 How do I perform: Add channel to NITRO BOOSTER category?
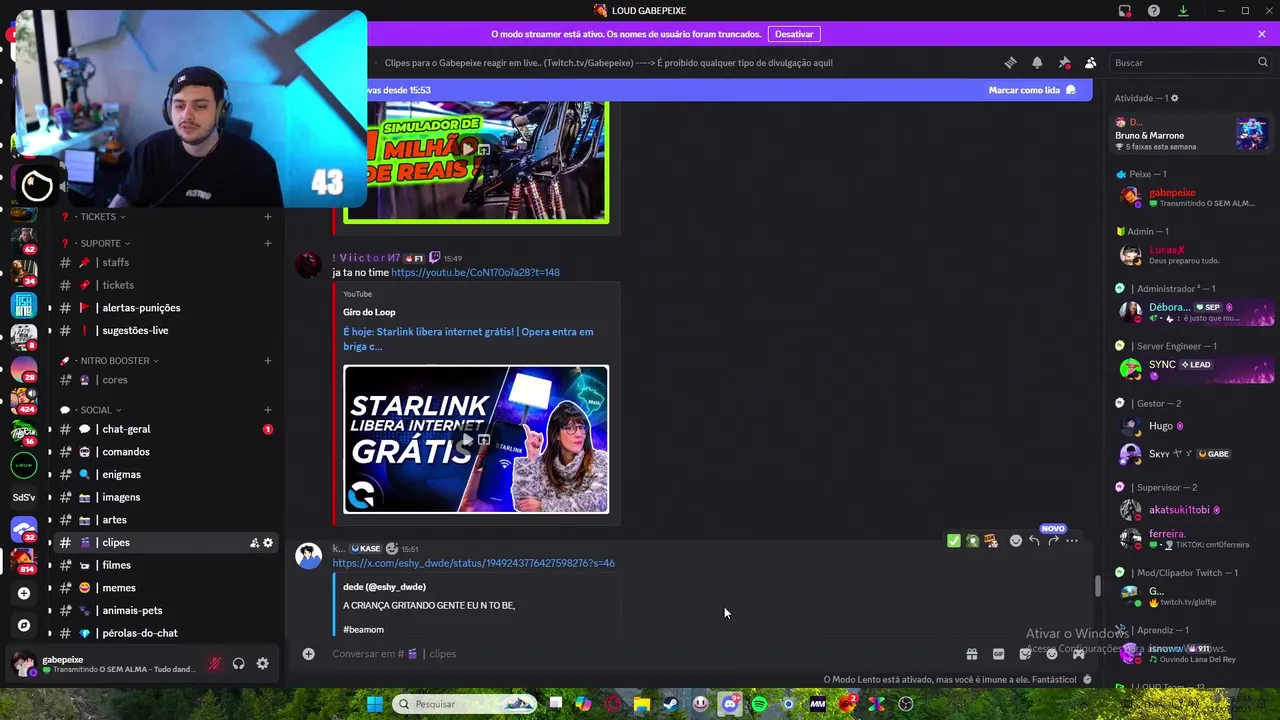267,361
